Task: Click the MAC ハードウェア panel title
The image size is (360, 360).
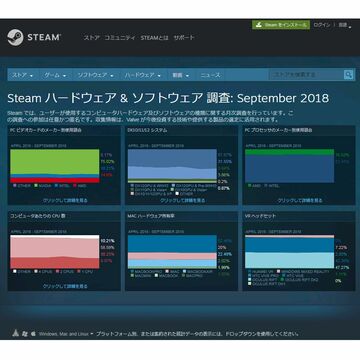Action: pos(151,216)
